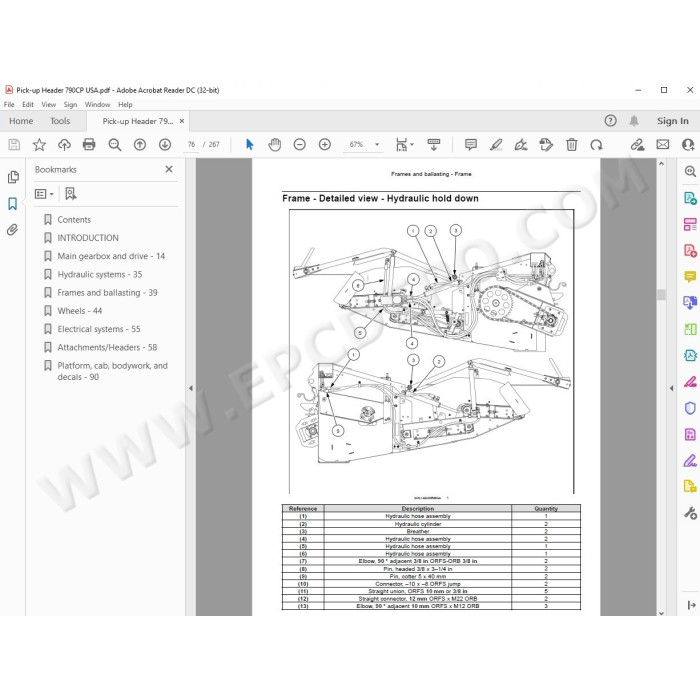Go to previous page with the up arrow
Viewport: 700px width, 700px height.
140,145
